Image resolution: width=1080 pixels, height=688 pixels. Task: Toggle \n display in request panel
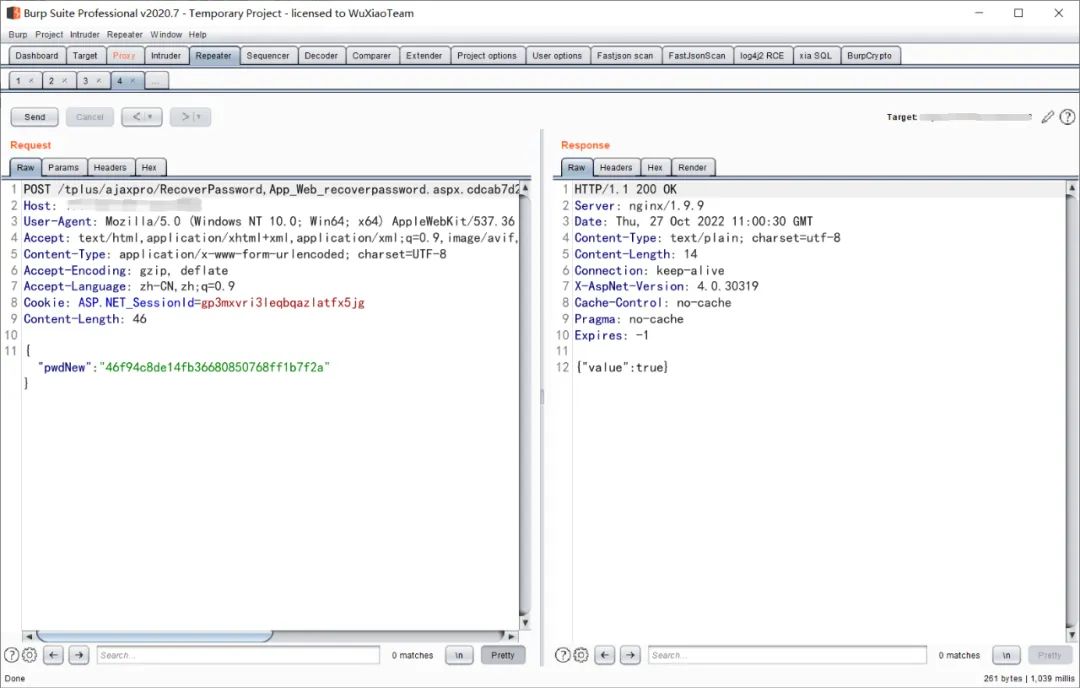[459, 655]
